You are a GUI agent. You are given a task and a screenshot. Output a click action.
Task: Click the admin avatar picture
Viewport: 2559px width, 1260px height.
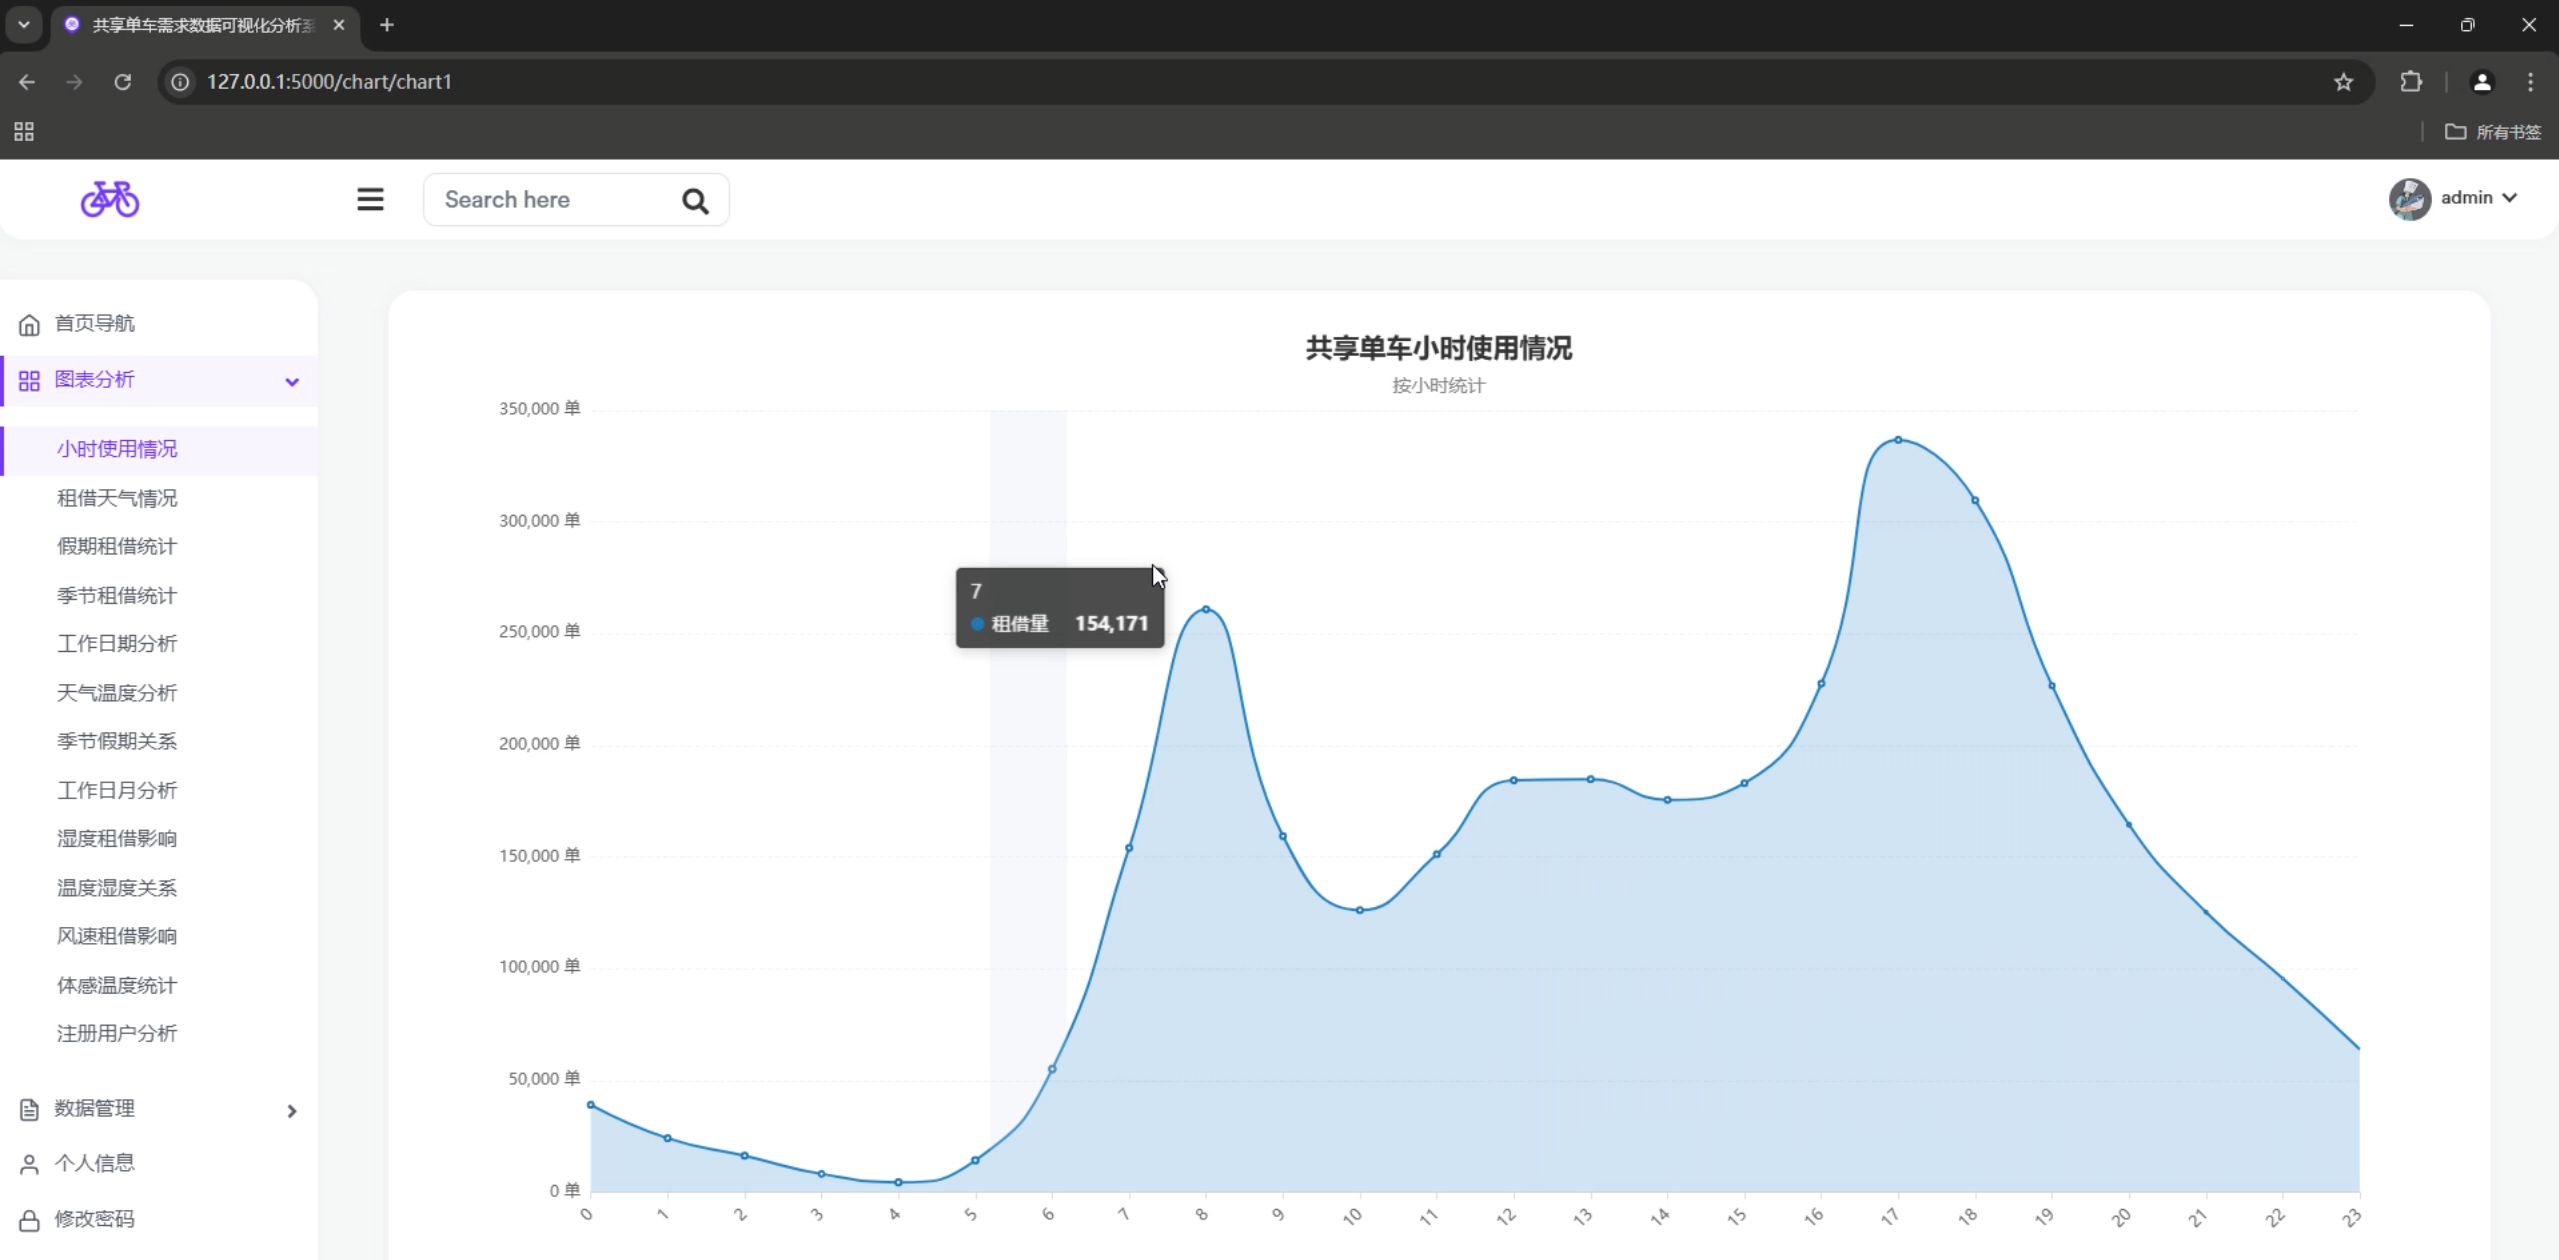pos(2409,198)
